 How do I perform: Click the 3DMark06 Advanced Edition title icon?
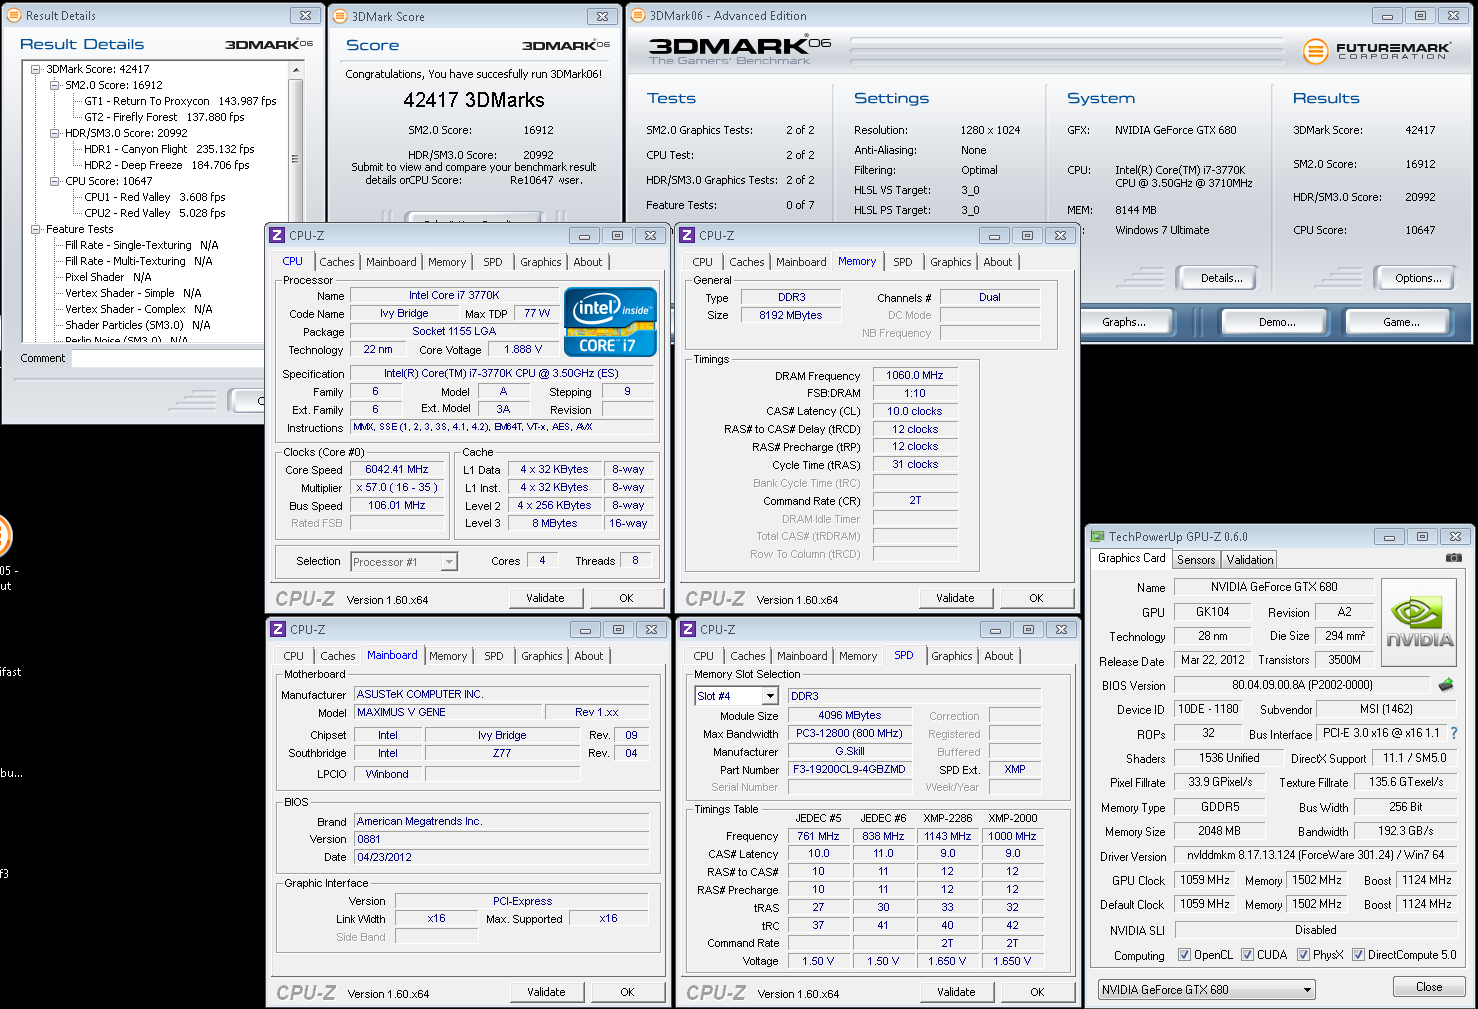coord(638,15)
